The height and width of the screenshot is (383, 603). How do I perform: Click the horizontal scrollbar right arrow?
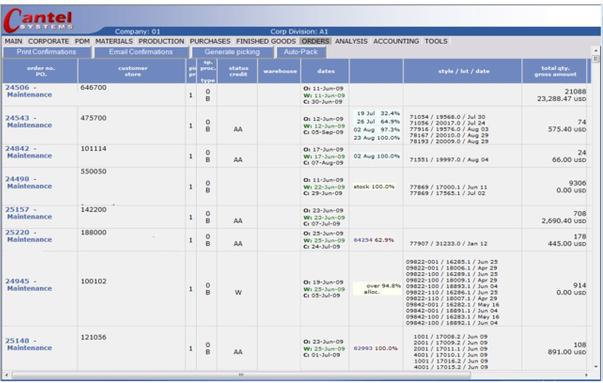point(586,375)
